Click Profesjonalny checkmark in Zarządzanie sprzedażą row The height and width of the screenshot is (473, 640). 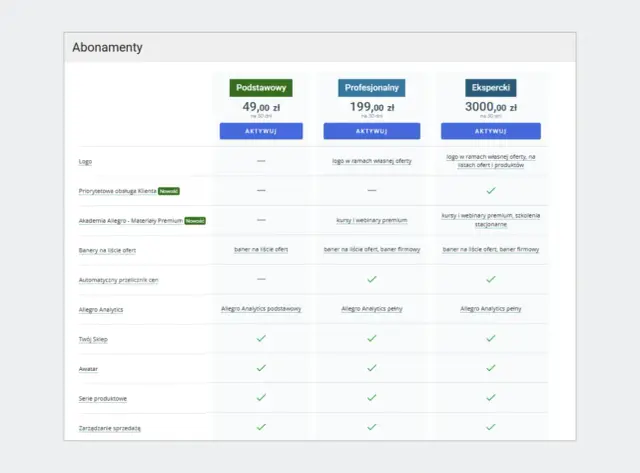click(x=372, y=427)
